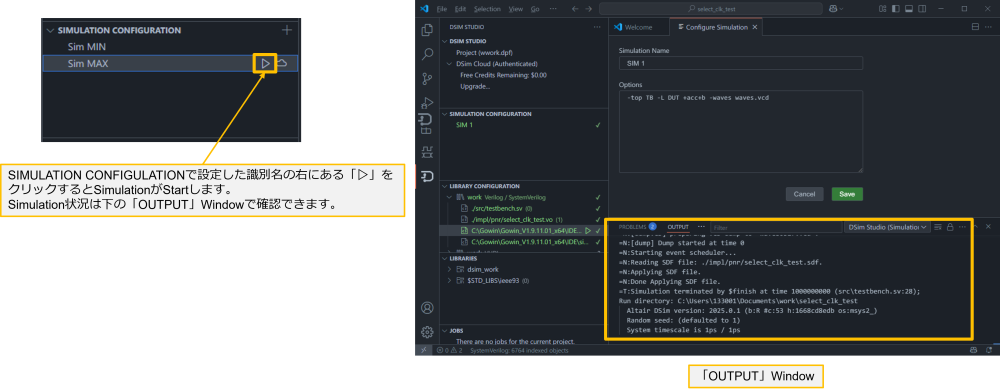
Task: Click the Save button
Action: 847,194
